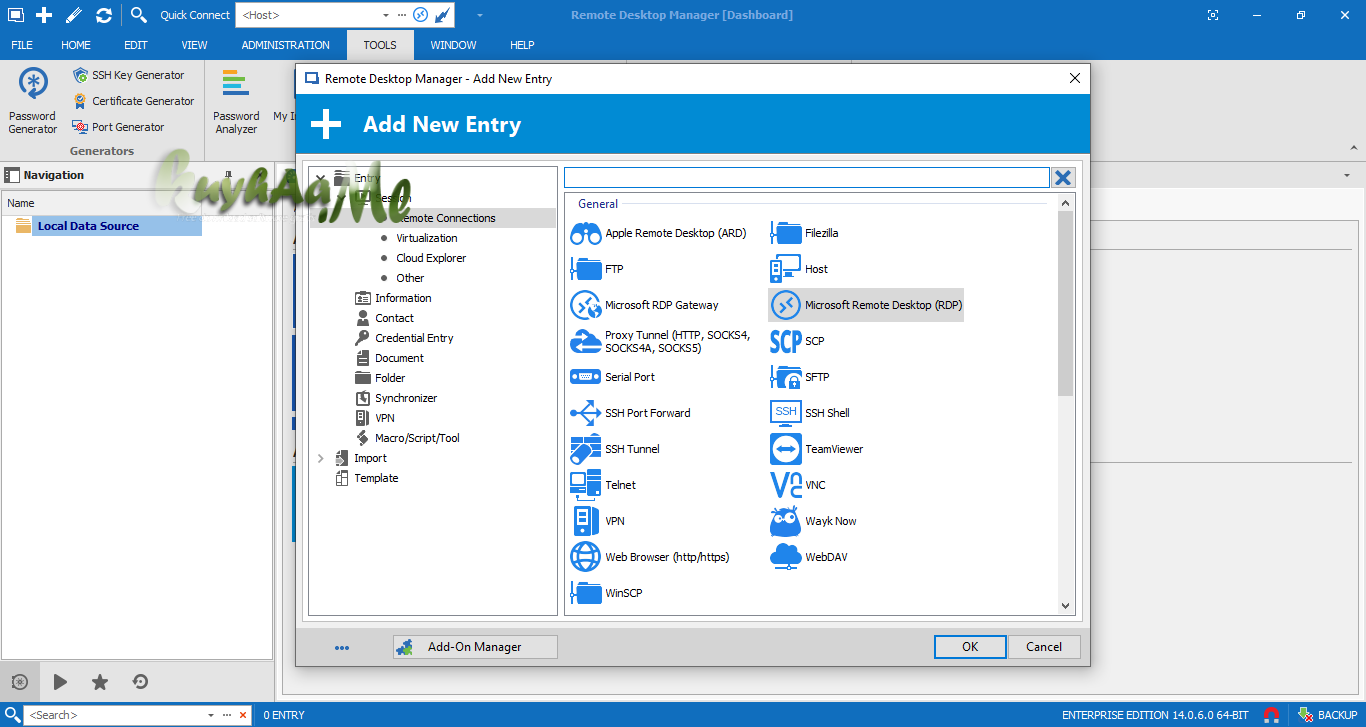
Task: Open the ADMINISTRATION ribbon tab
Action: (285, 45)
